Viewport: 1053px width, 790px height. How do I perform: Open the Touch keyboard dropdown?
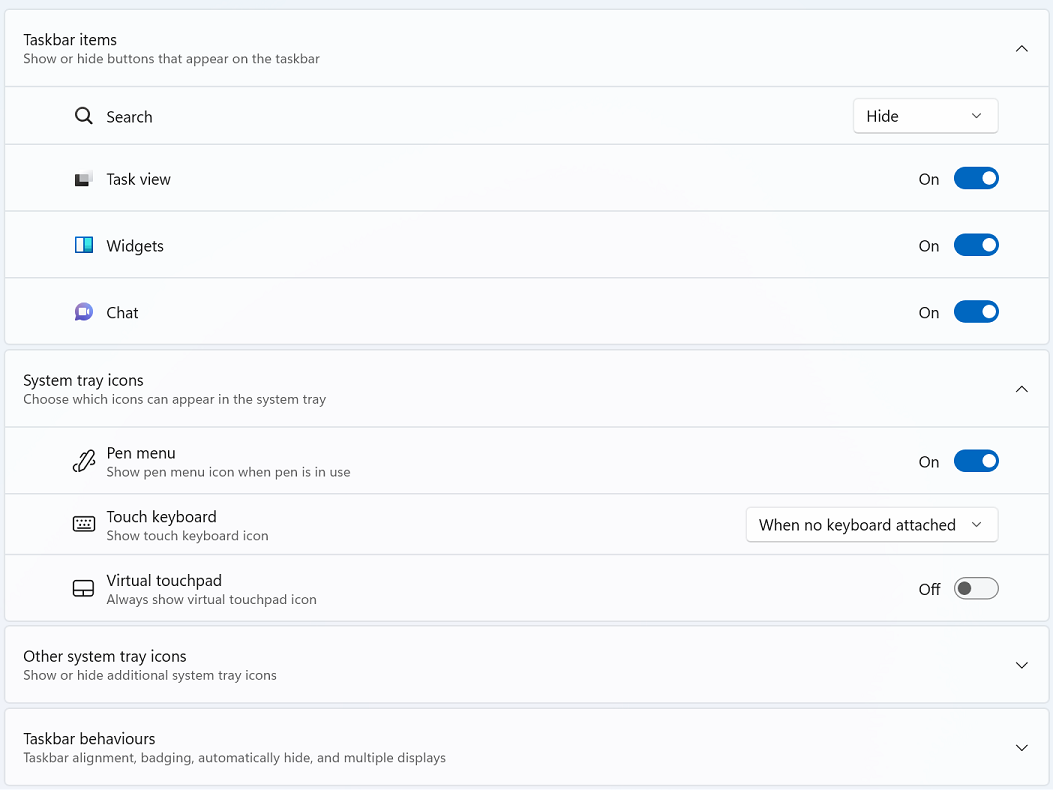[x=872, y=525]
